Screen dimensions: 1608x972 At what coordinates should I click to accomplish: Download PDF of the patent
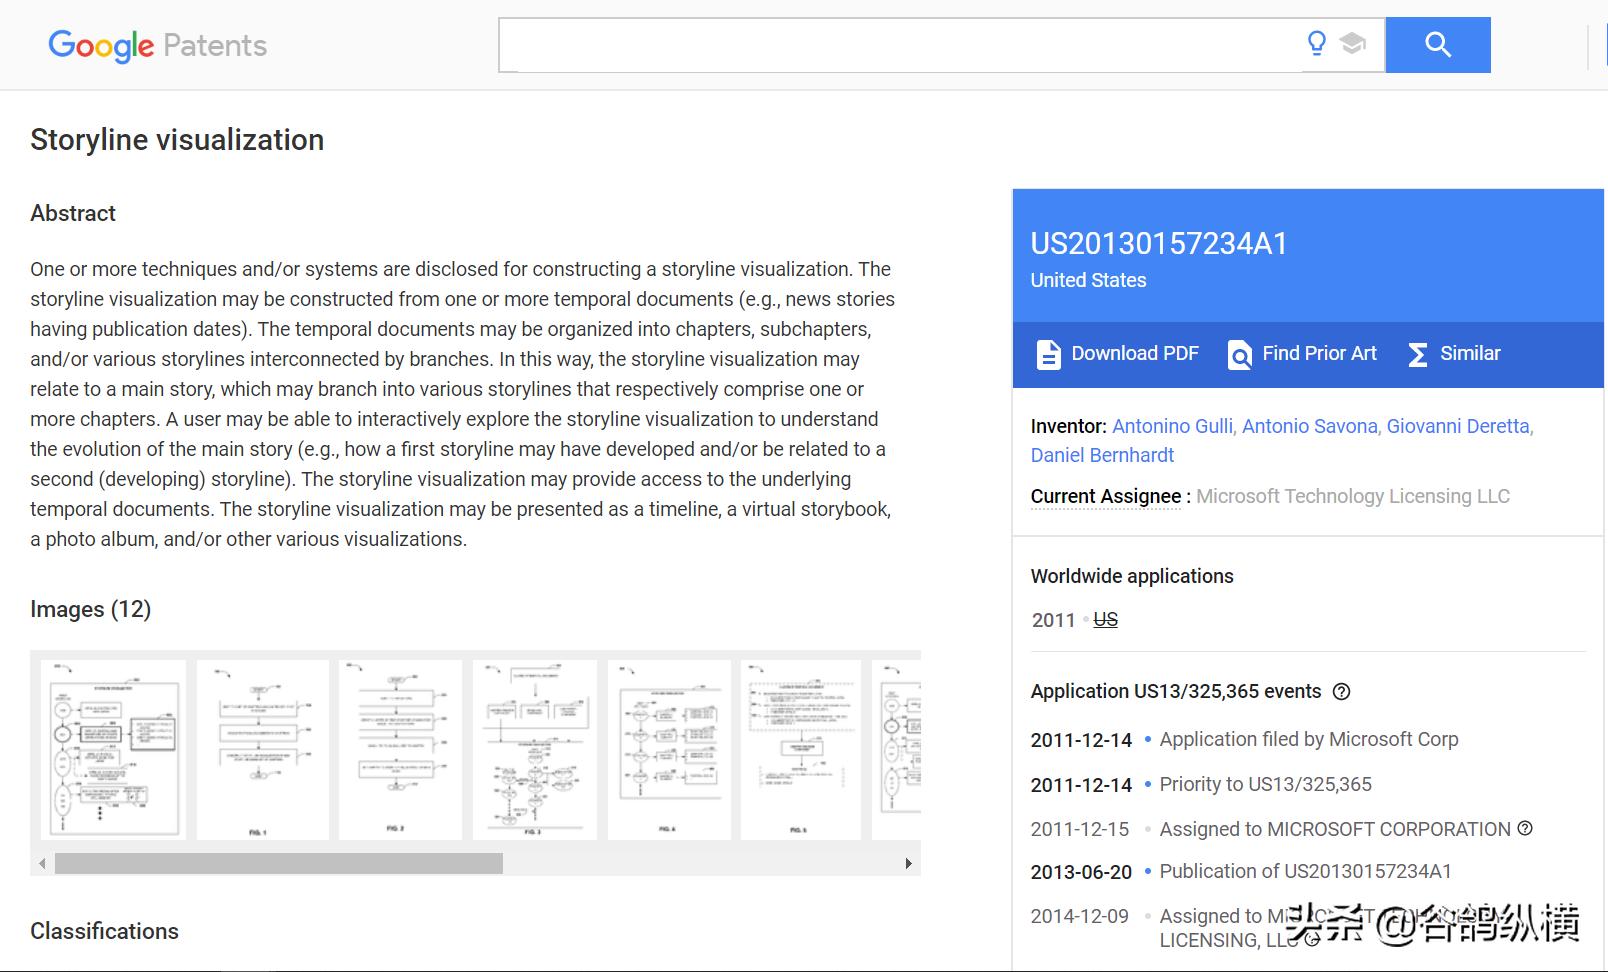tap(1117, 354)
